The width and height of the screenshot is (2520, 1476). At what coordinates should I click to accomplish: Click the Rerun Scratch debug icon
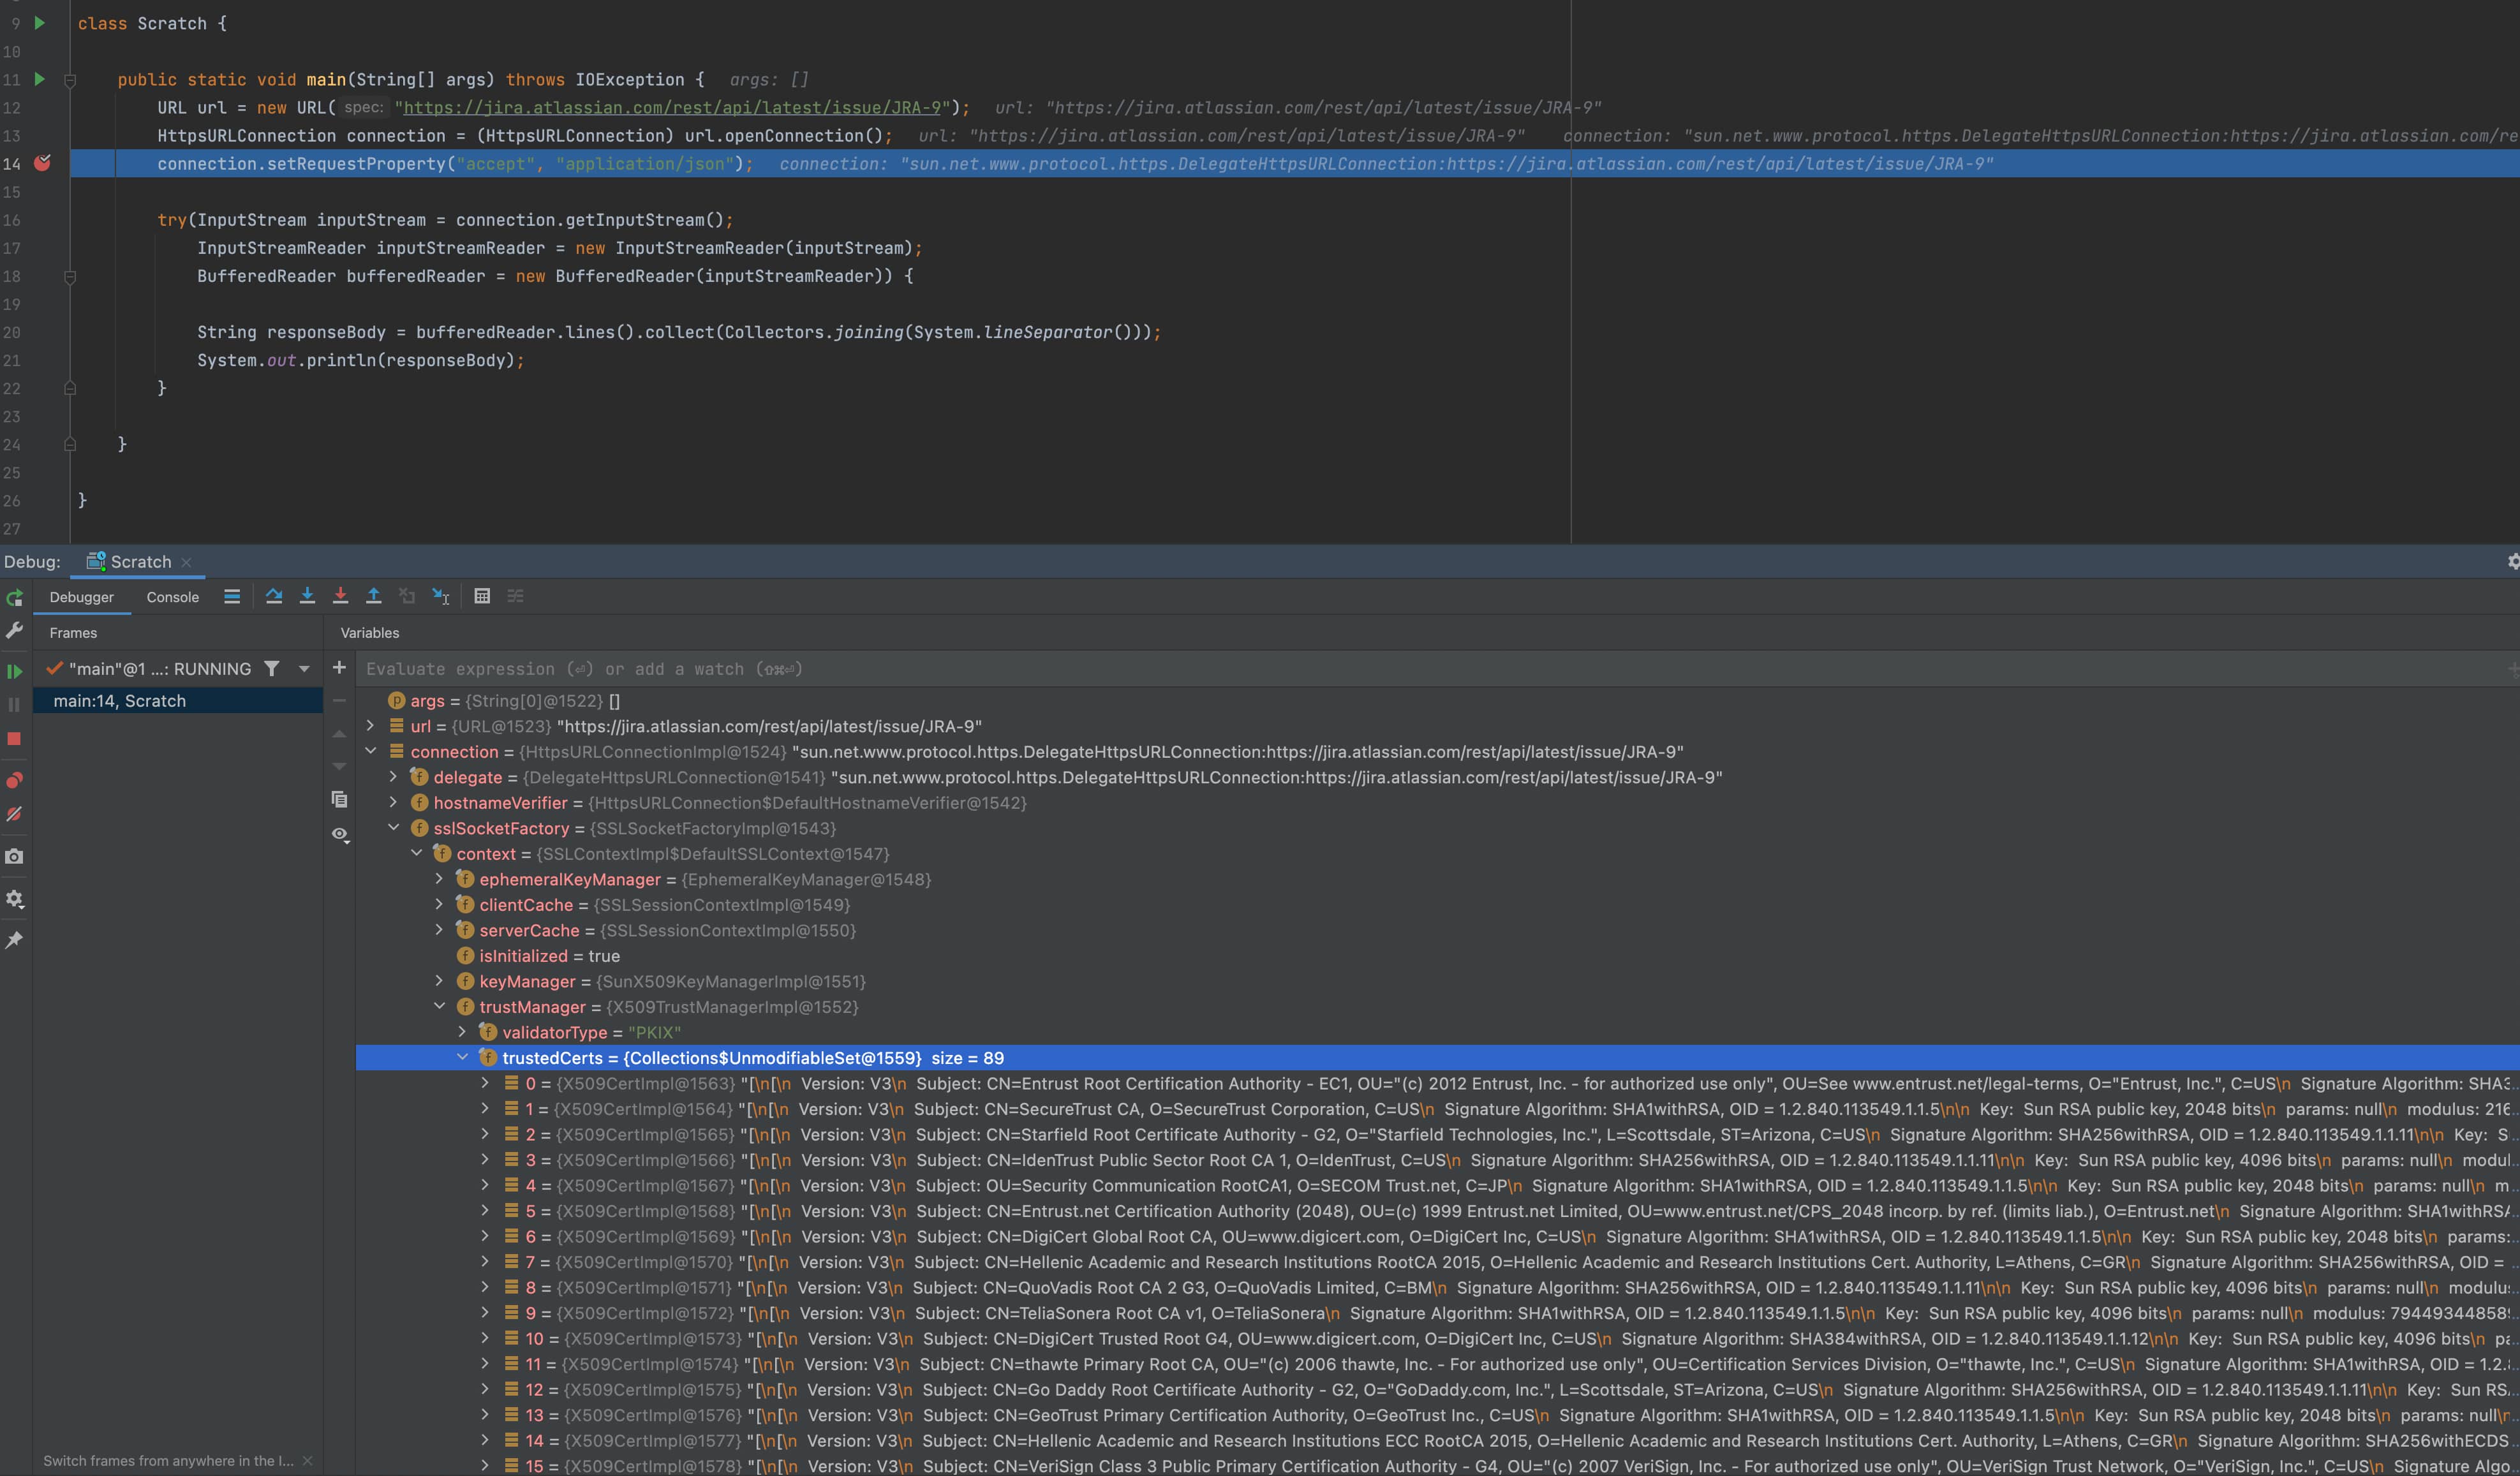(14, 597)
